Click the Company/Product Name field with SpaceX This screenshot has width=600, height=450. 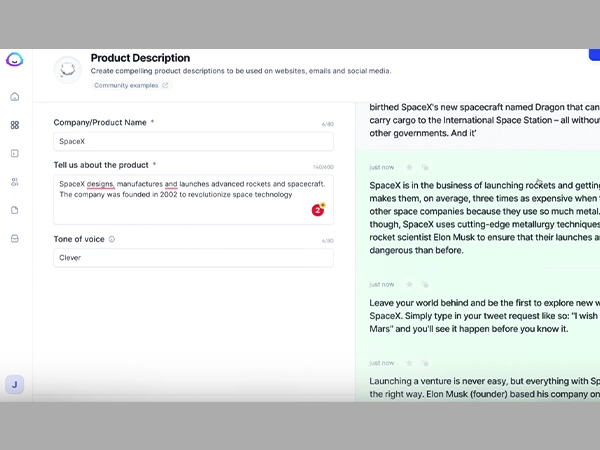tap(193, 141)
